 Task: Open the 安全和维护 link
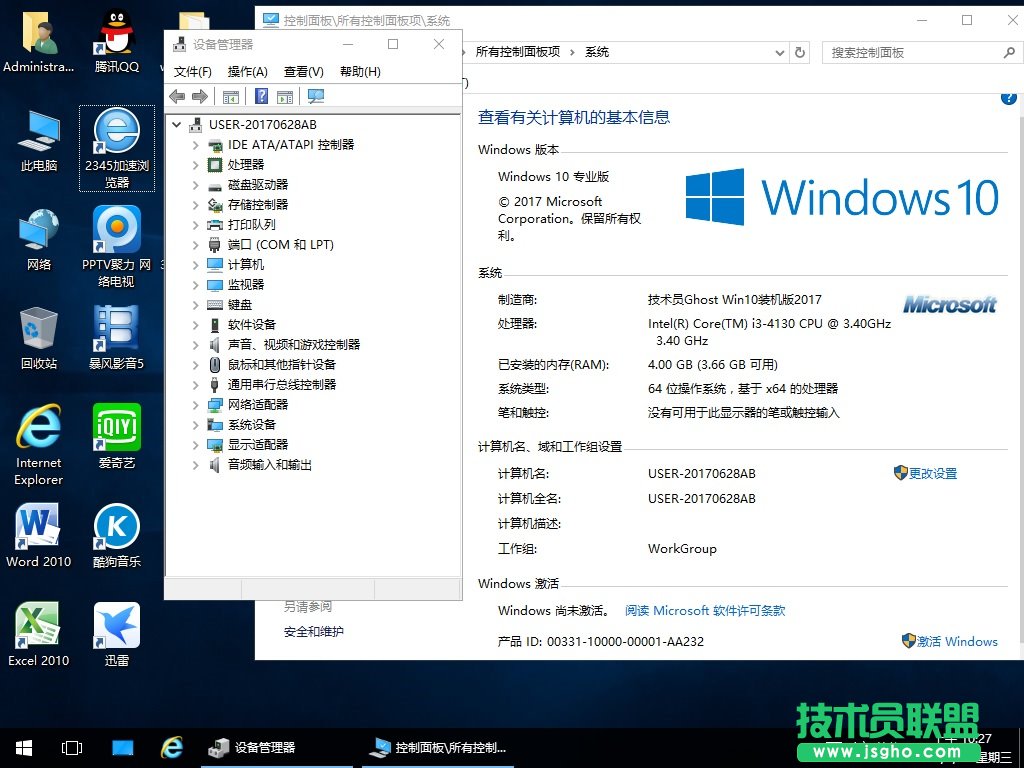[x=313, y=632]
